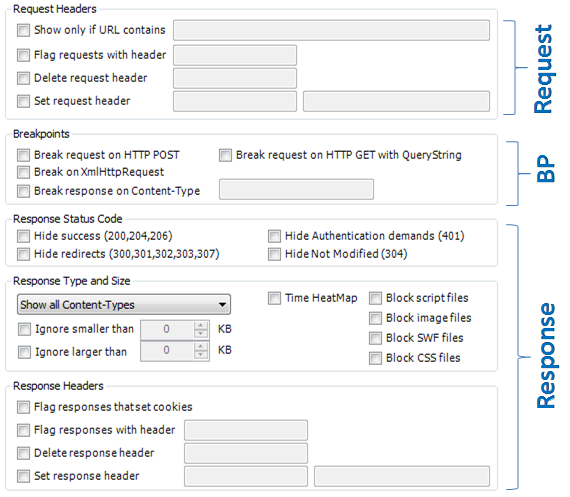Enable 'Delete response header' checkbox
Viewport: 570px width, 497px height.
pos(23,453)
